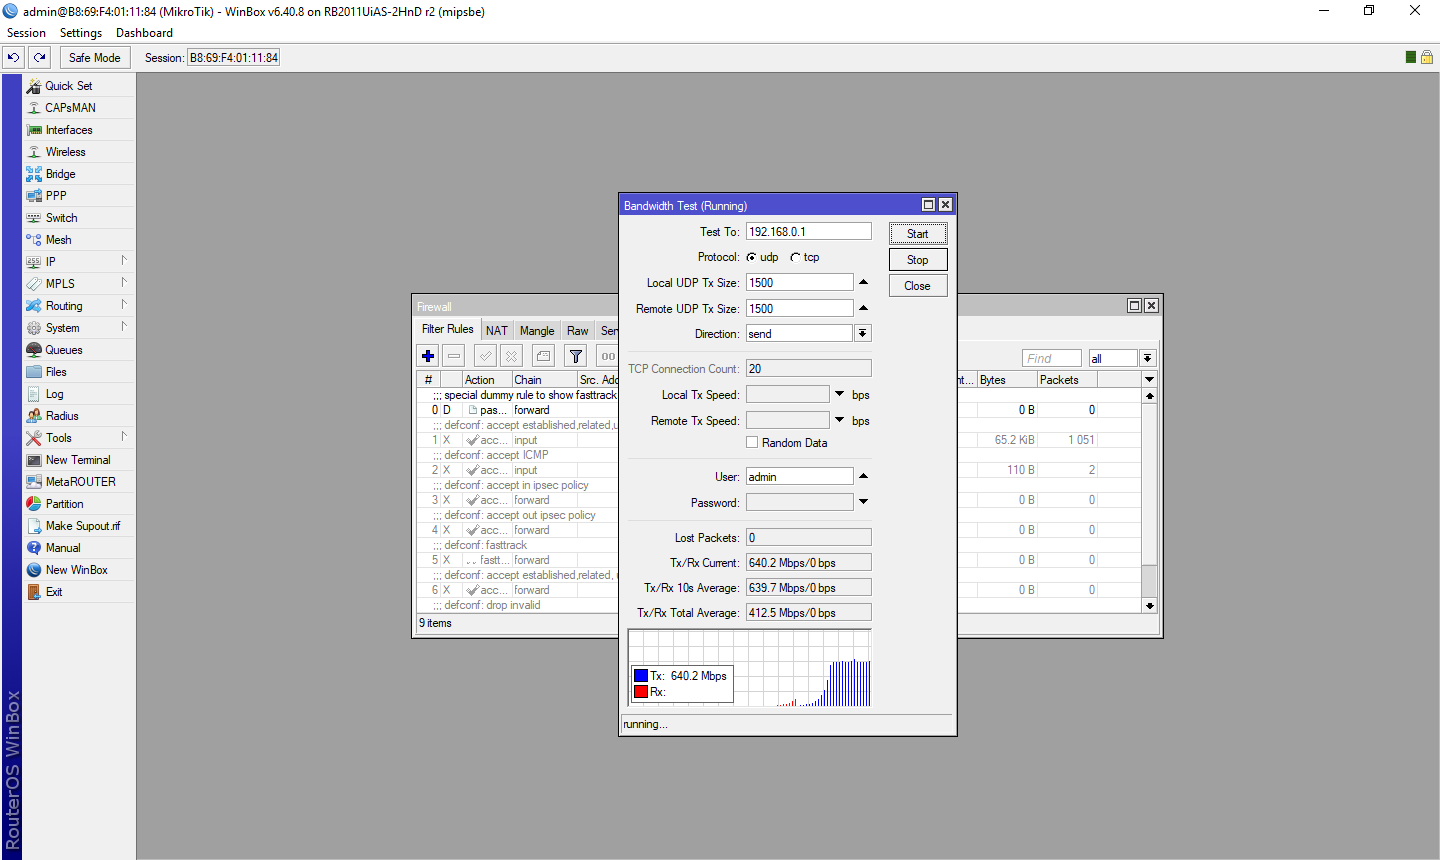Viewport: 1440px width, 860px height.
Task: Open Queues from the sidebar
Action: [64, 350]
